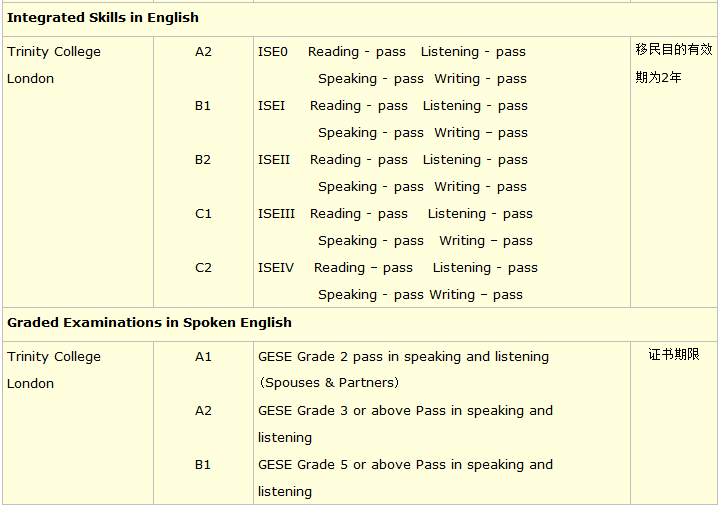Click the B2 level cell

pyautogui.click(x=203, y=160)
